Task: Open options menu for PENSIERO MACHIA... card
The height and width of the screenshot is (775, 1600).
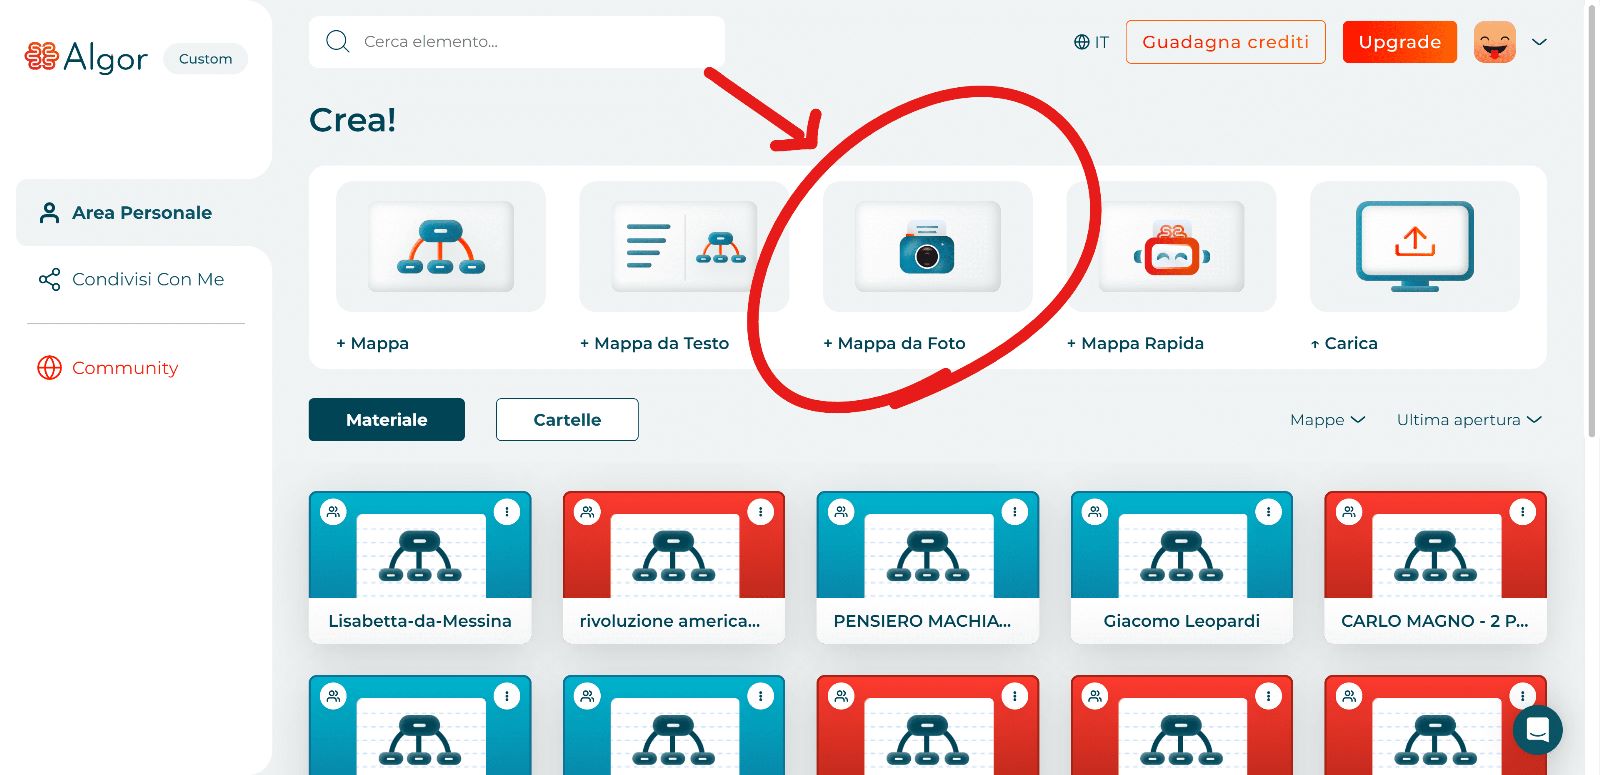Action: click(1015, 512)
